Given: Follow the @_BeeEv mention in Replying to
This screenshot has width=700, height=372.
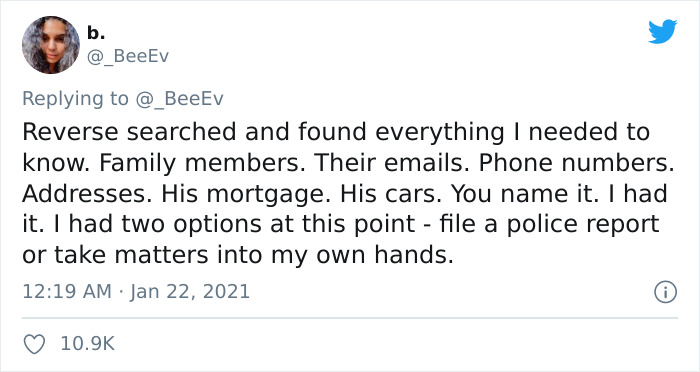Looking at the screenshot, I should pos(179,98).
